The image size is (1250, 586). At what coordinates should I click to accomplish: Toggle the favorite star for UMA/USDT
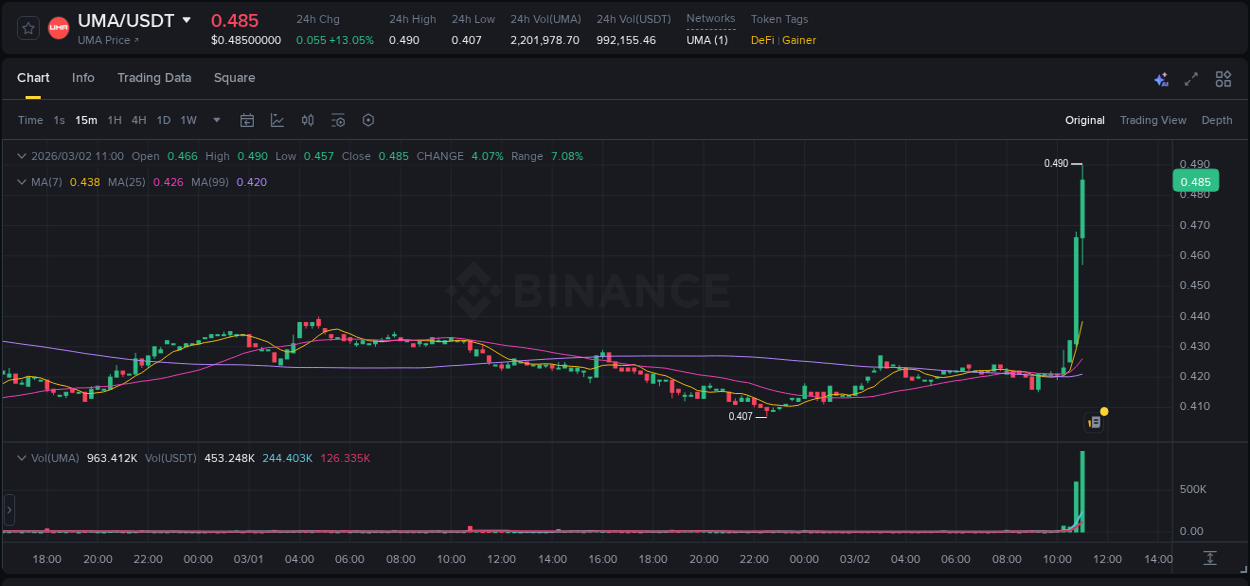click(27, 27)
